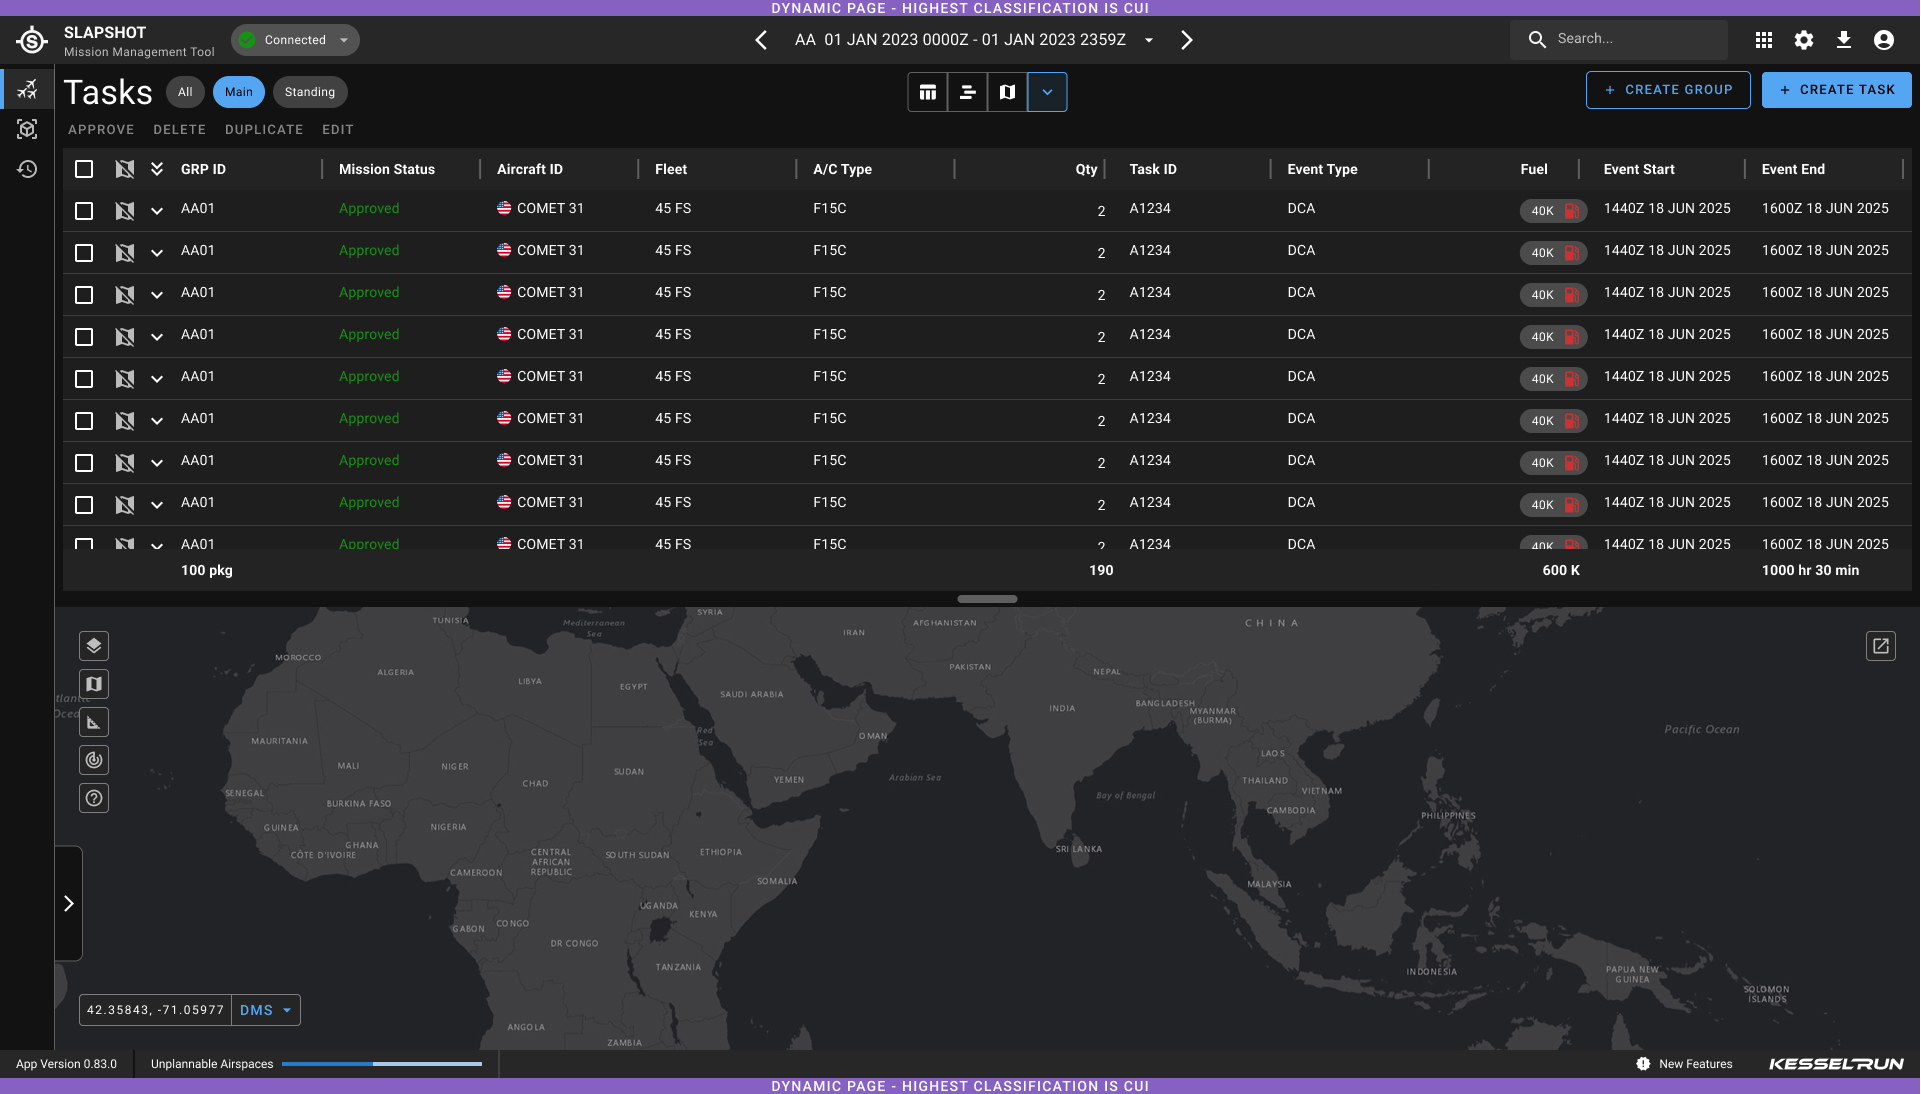Click the panel resize drag handle
The height and width of the screenshot is (1094, 1921).
(987, 599)
